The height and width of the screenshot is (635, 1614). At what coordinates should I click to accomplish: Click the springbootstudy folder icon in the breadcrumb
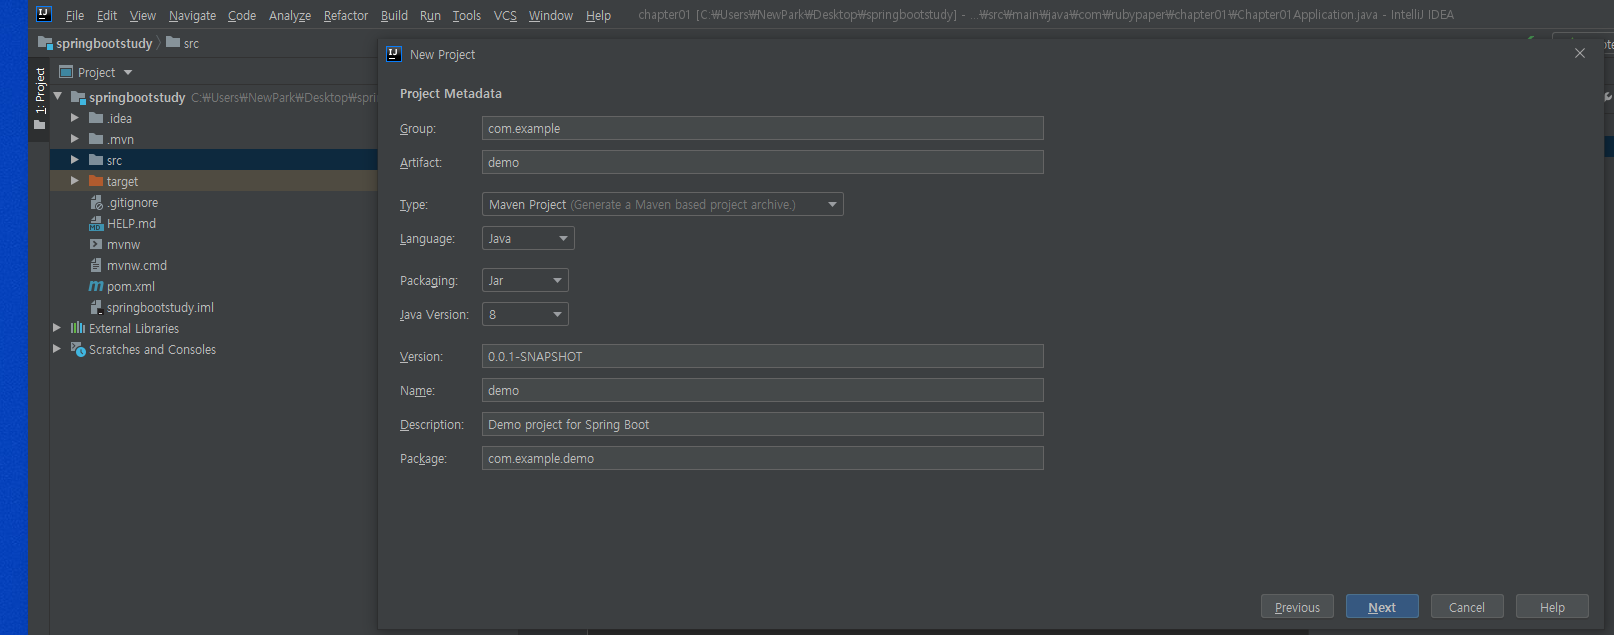45,43
